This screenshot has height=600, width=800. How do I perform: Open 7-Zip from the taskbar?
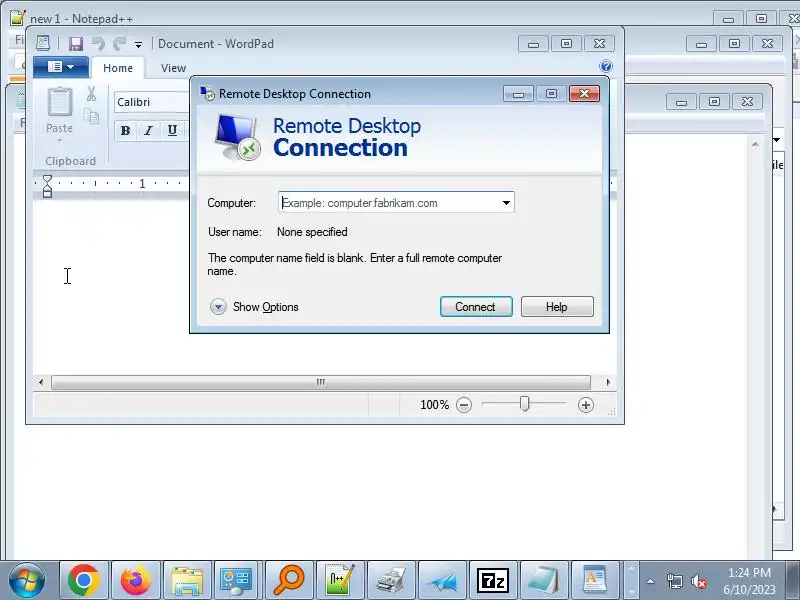[x=493, y=580]
